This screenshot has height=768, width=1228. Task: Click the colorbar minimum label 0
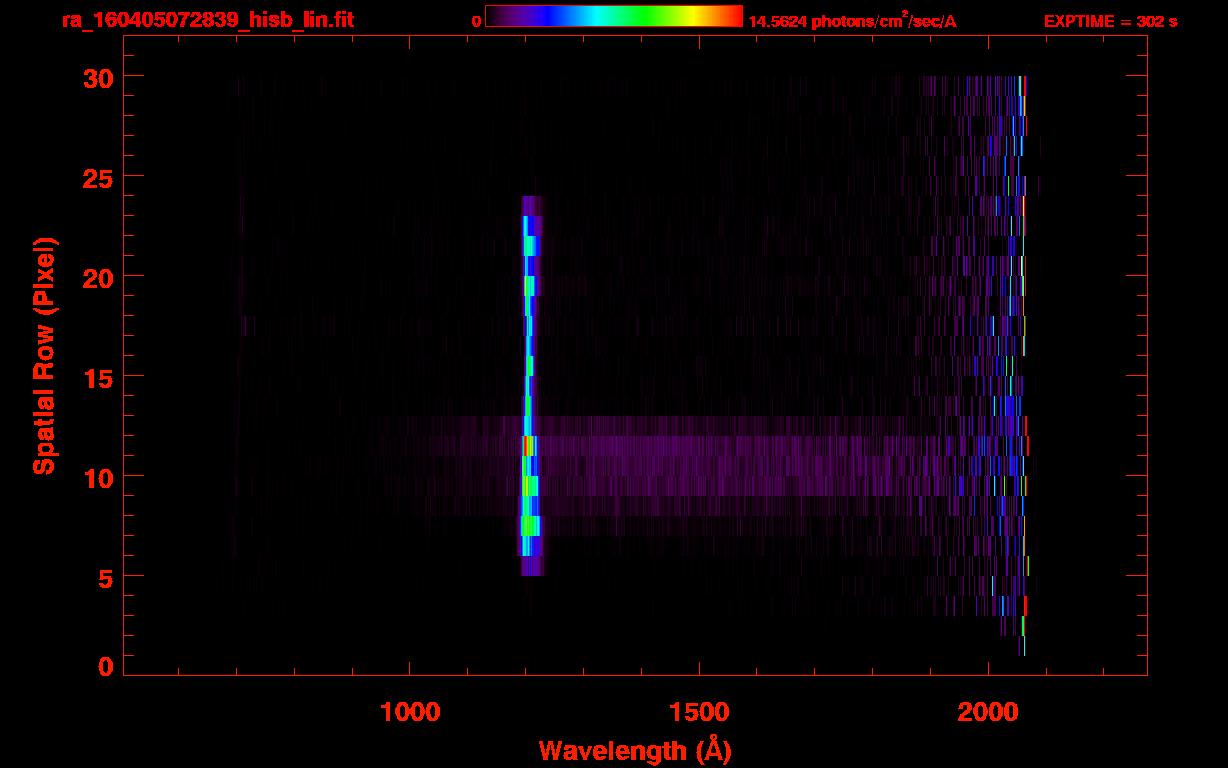tap(476, 21)
